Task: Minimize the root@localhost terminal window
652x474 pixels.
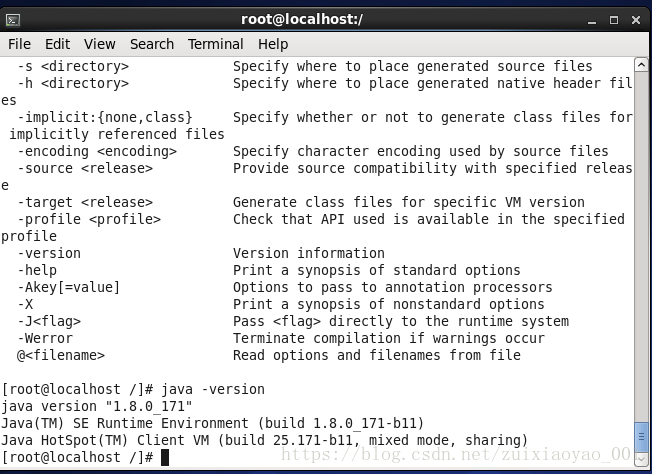Action: coord(592,20)
